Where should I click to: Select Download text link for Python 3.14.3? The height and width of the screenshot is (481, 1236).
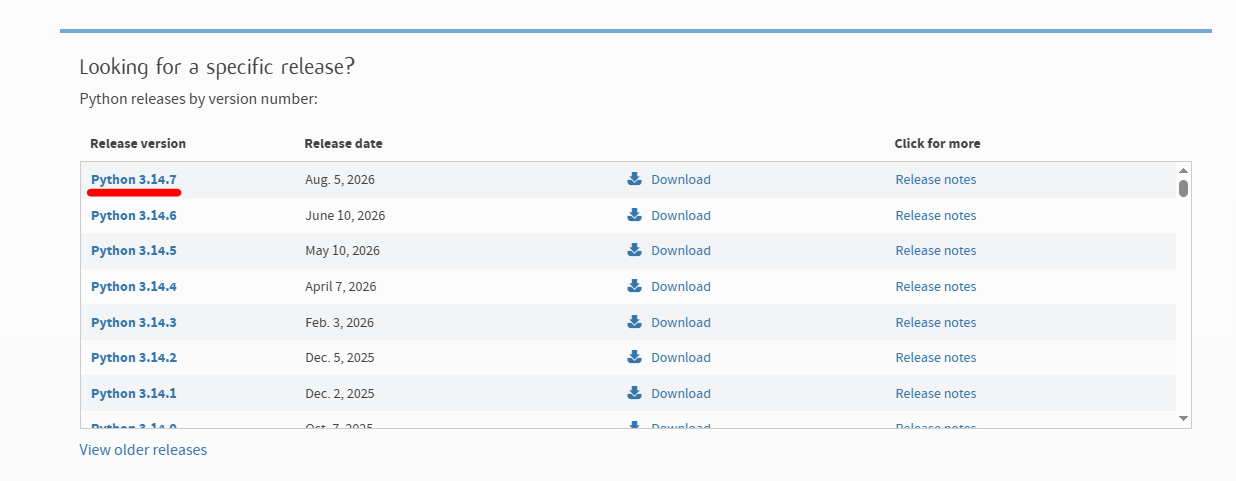[x=681, y=322]
